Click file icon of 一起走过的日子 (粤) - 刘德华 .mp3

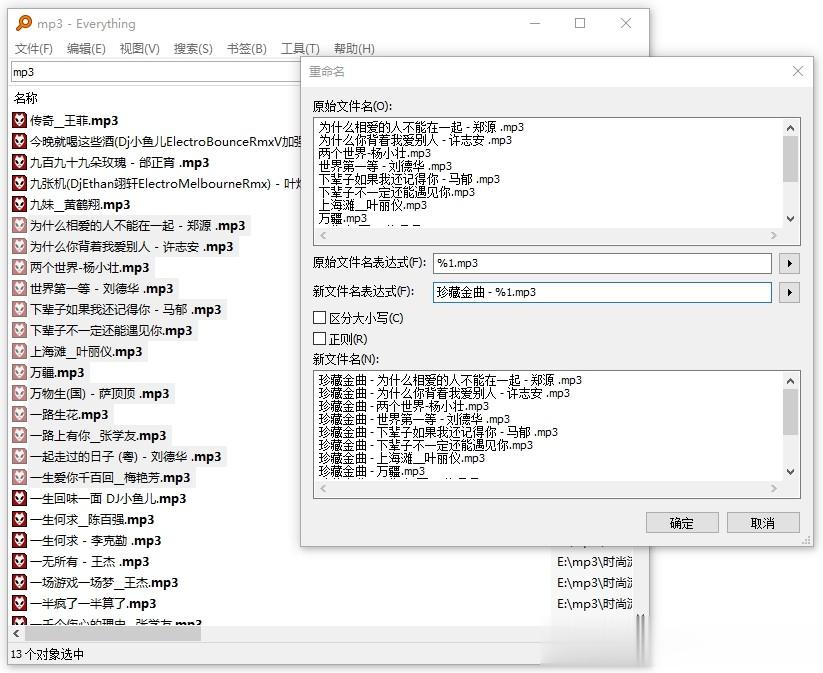click(19, 456)
